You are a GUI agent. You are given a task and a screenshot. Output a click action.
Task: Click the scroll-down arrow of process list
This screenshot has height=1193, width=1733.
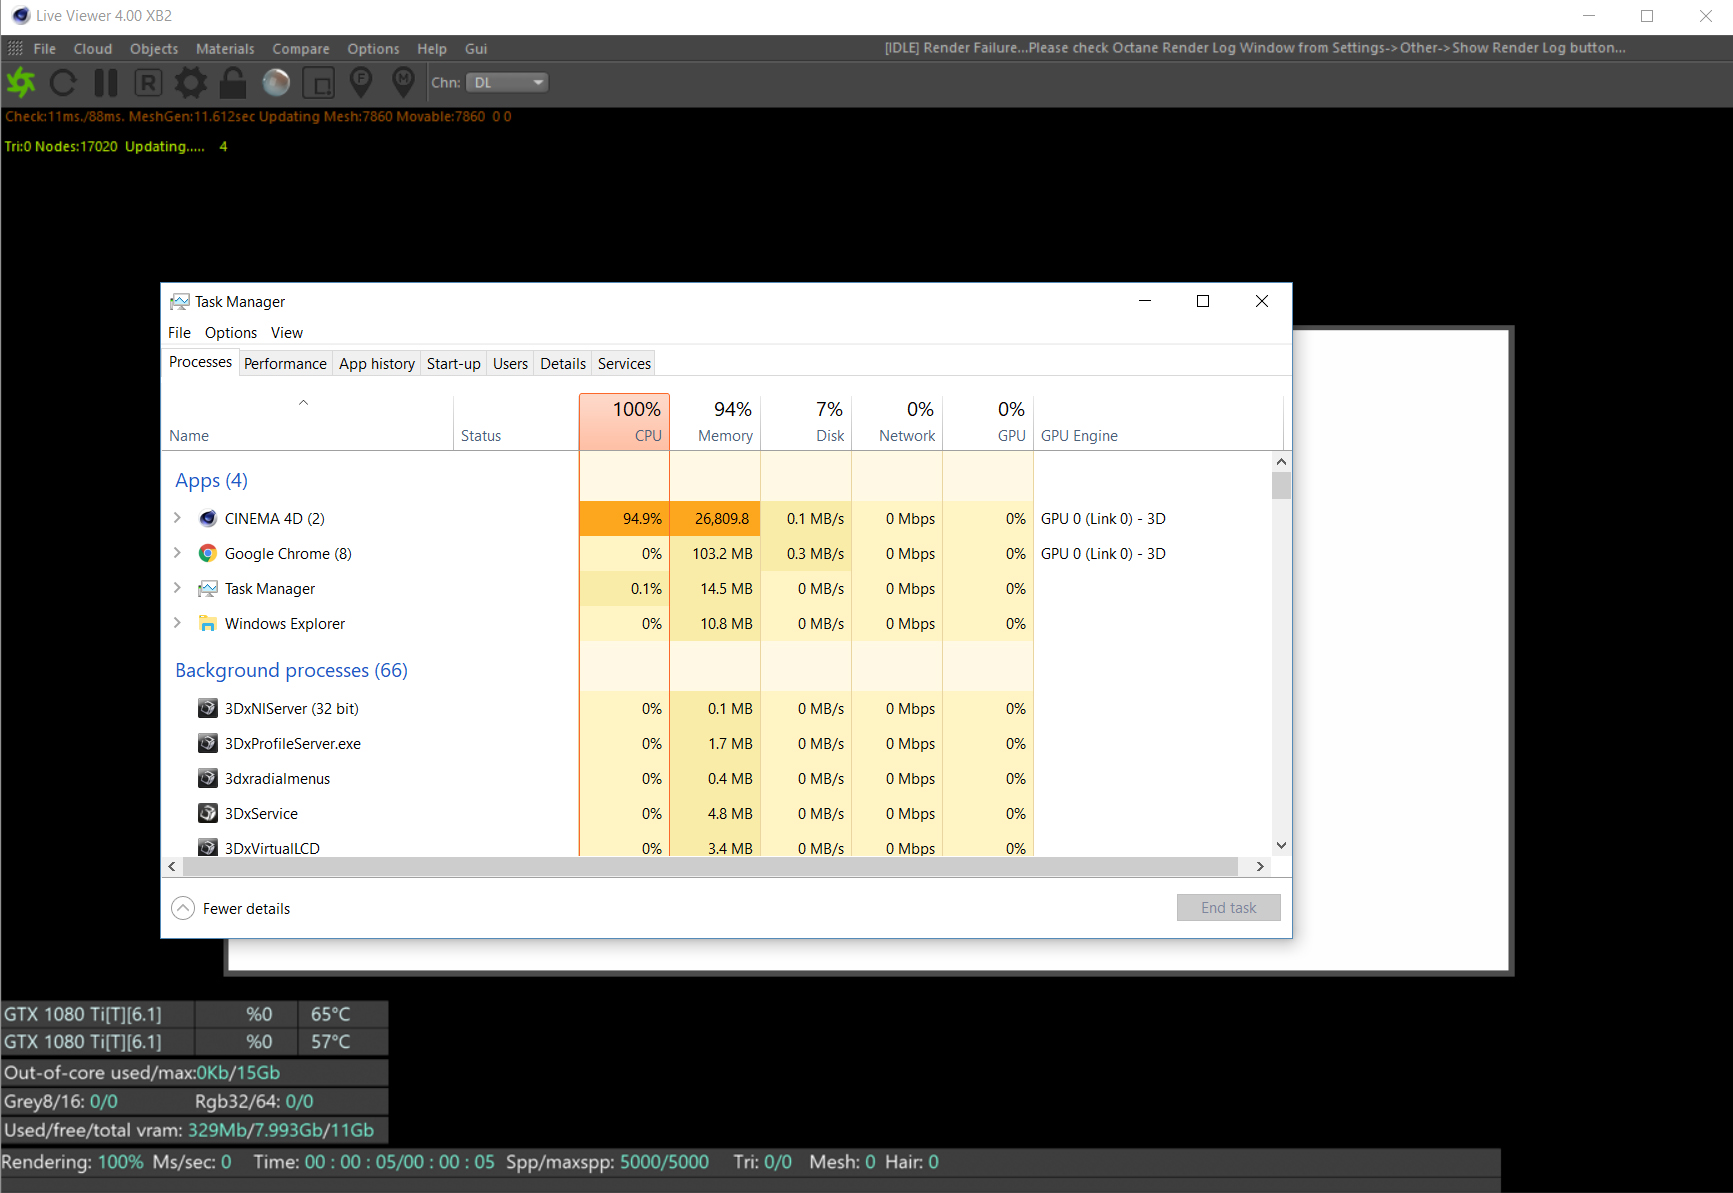[1281, 846]
